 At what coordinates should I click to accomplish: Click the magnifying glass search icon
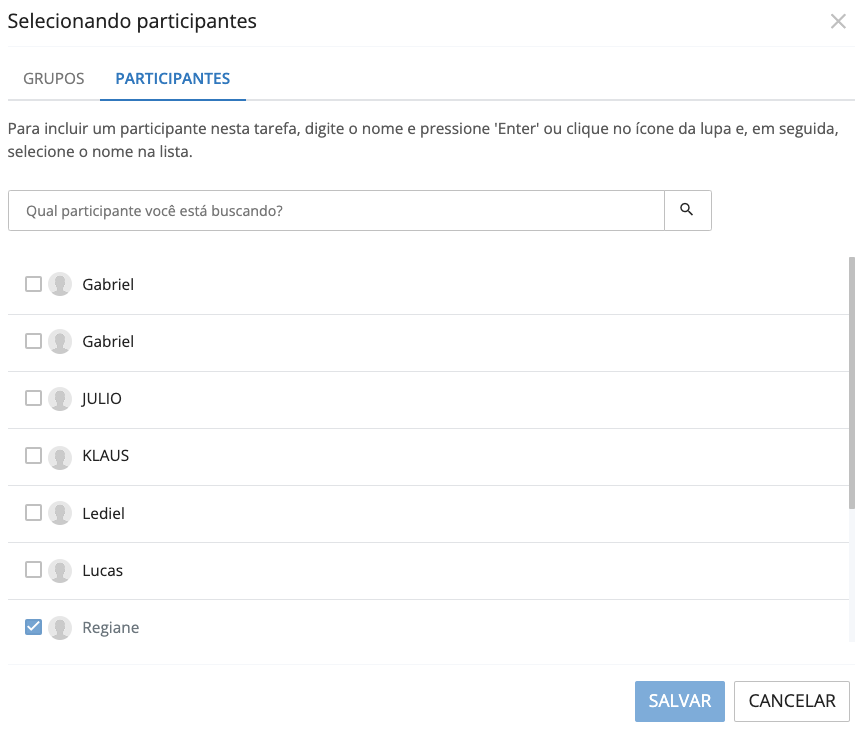pos(687,210)
